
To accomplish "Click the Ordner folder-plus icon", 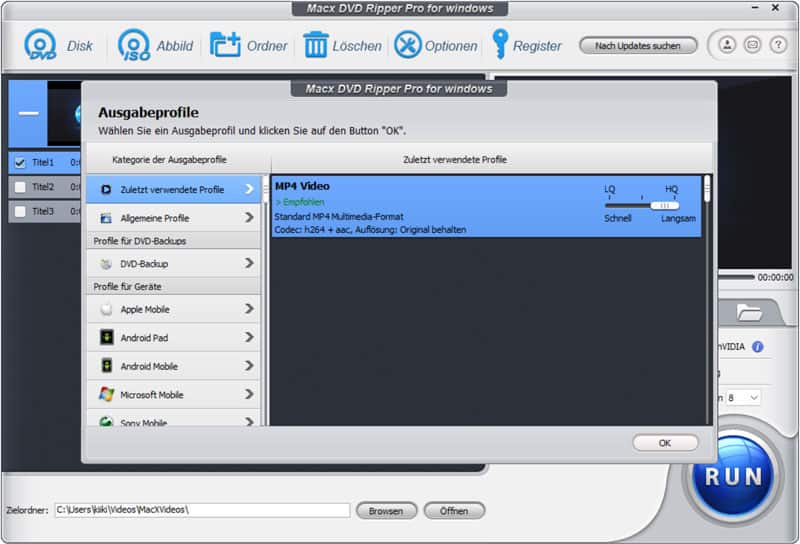I will [225, 45].
